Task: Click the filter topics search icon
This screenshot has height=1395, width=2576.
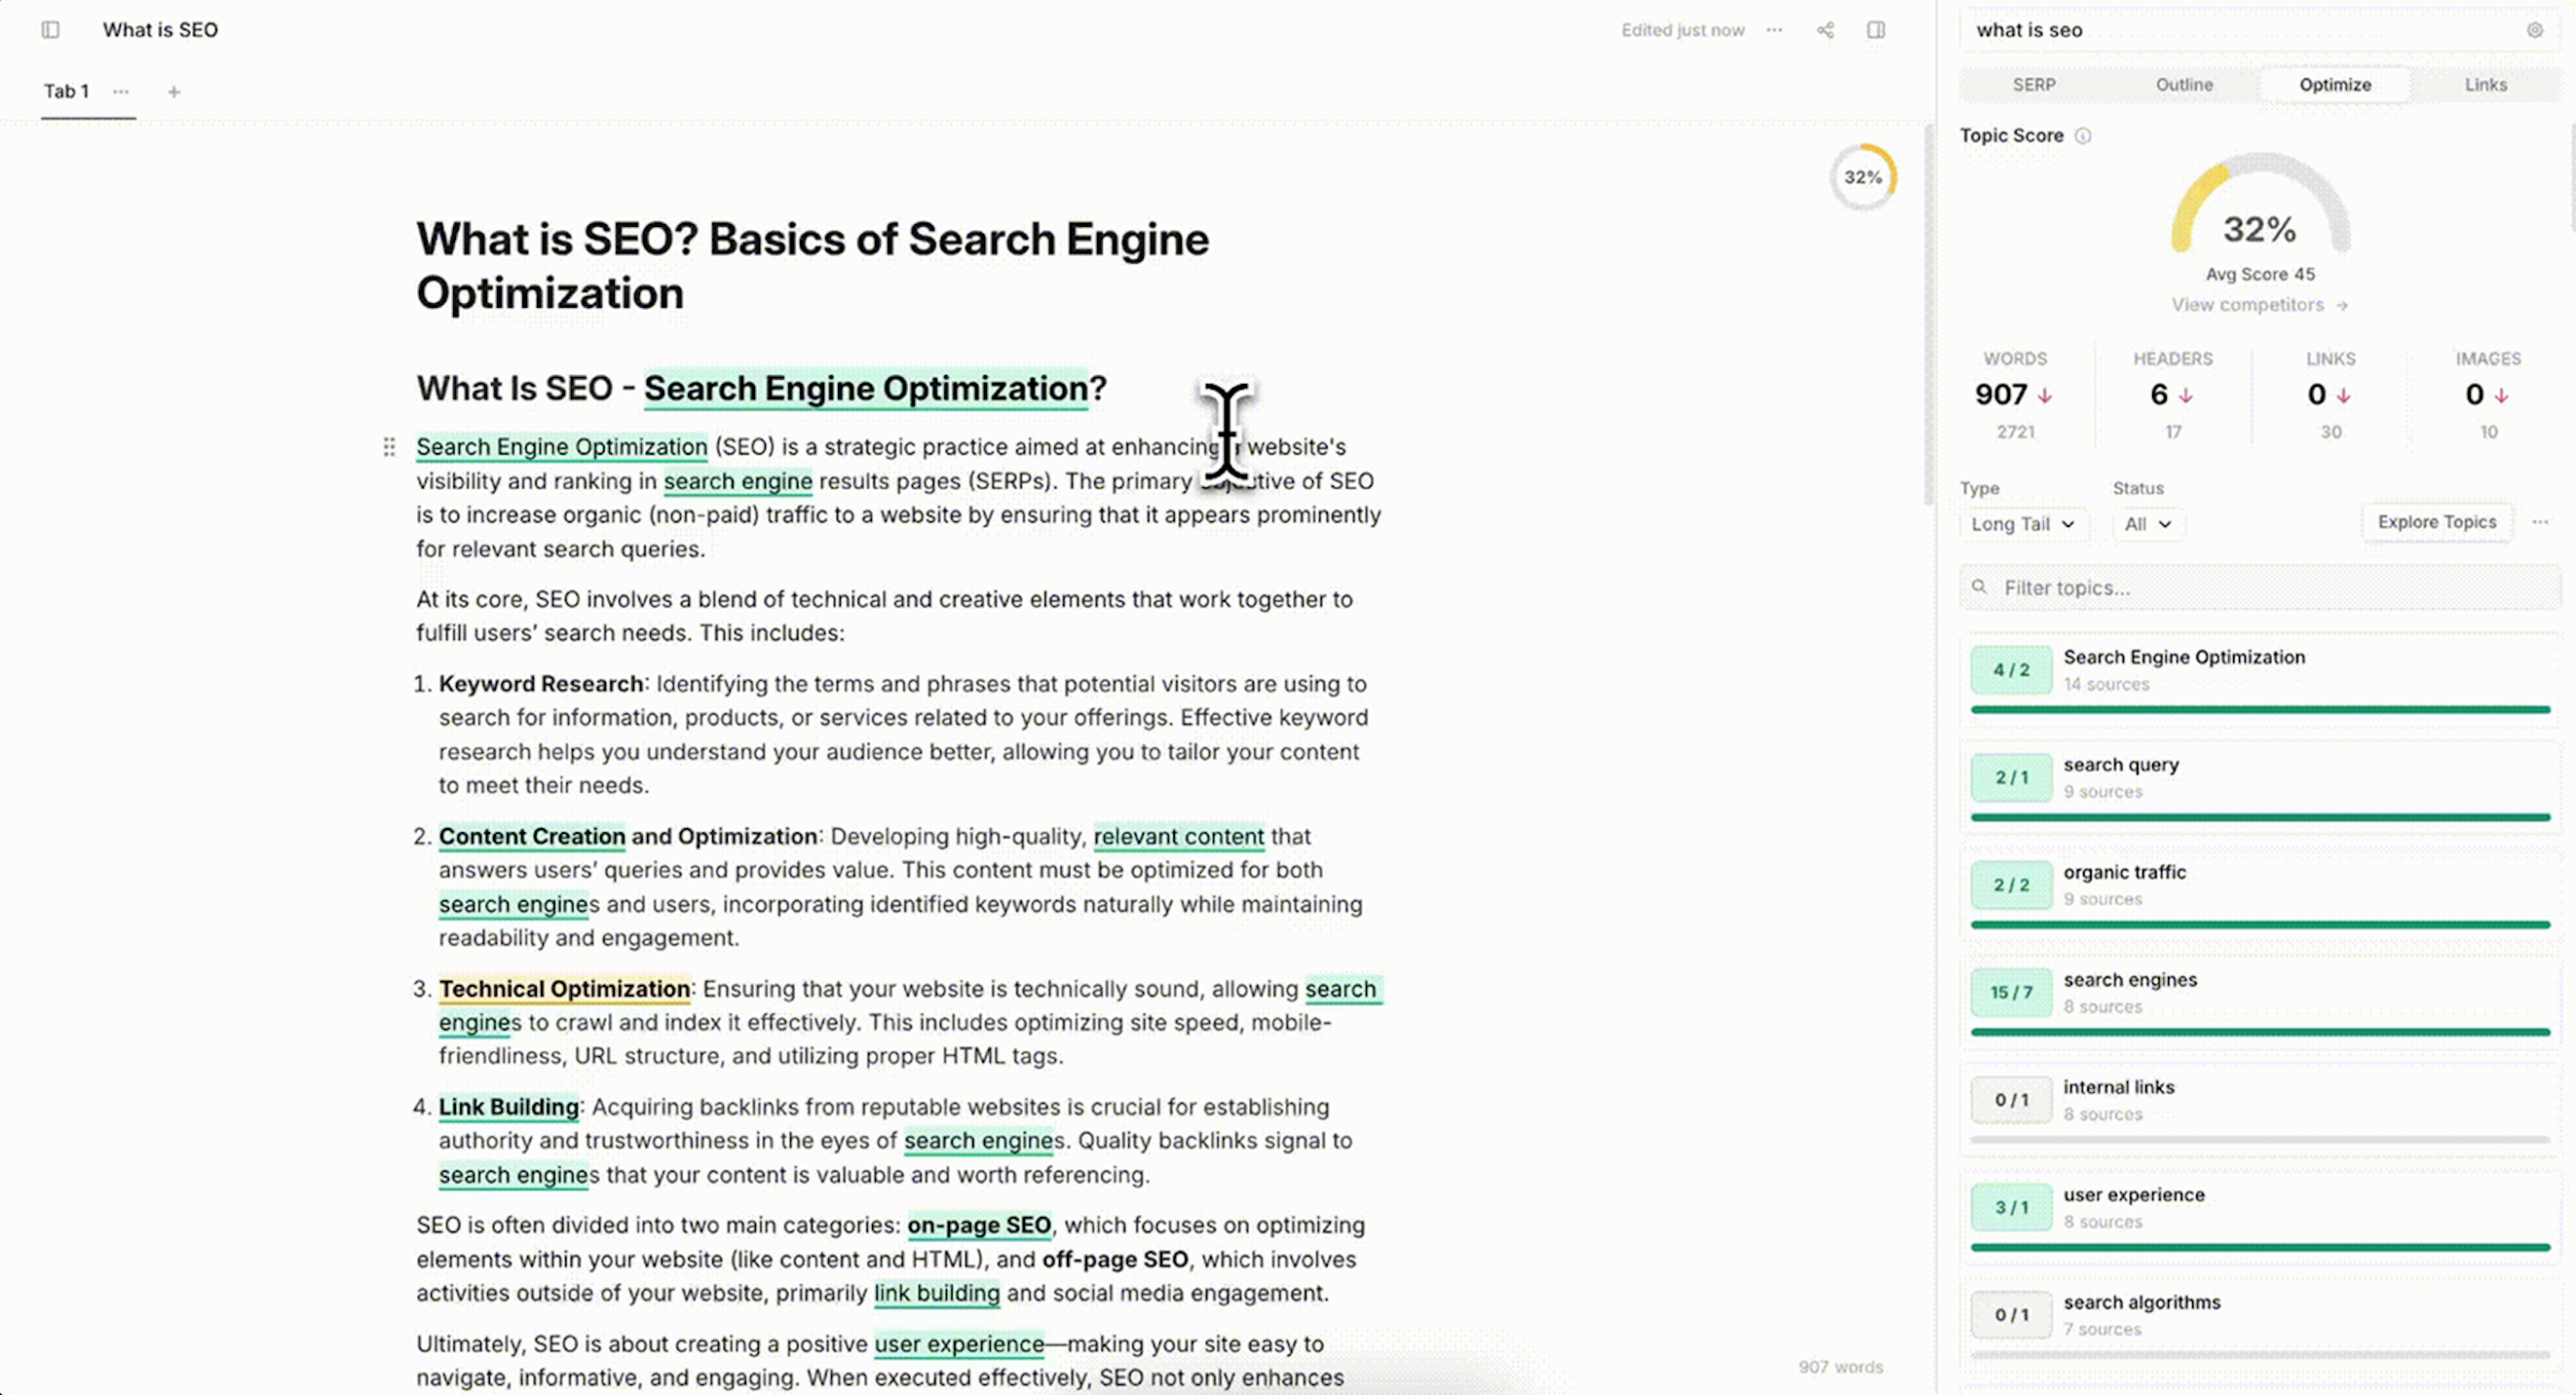Action: pyautogui.click(x=1979, y=587)
